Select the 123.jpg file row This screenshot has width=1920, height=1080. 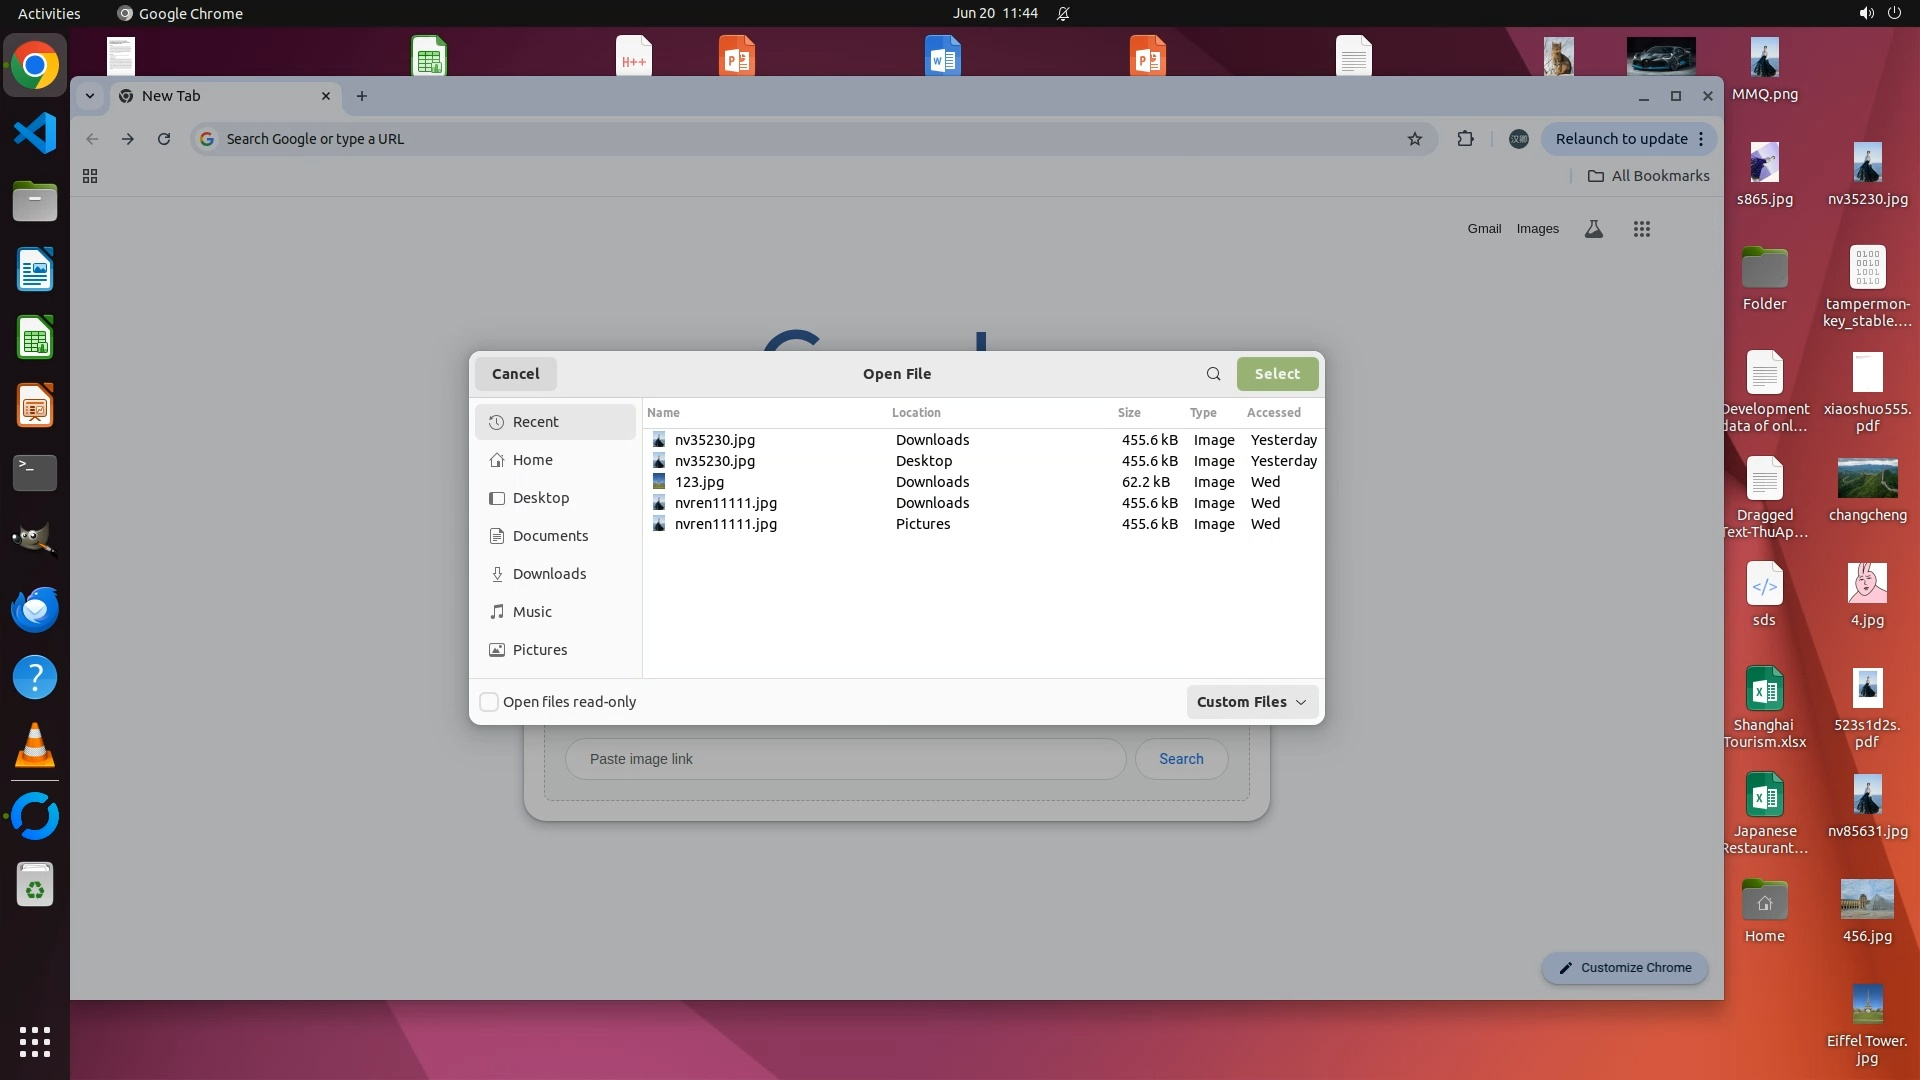point(700,482)
